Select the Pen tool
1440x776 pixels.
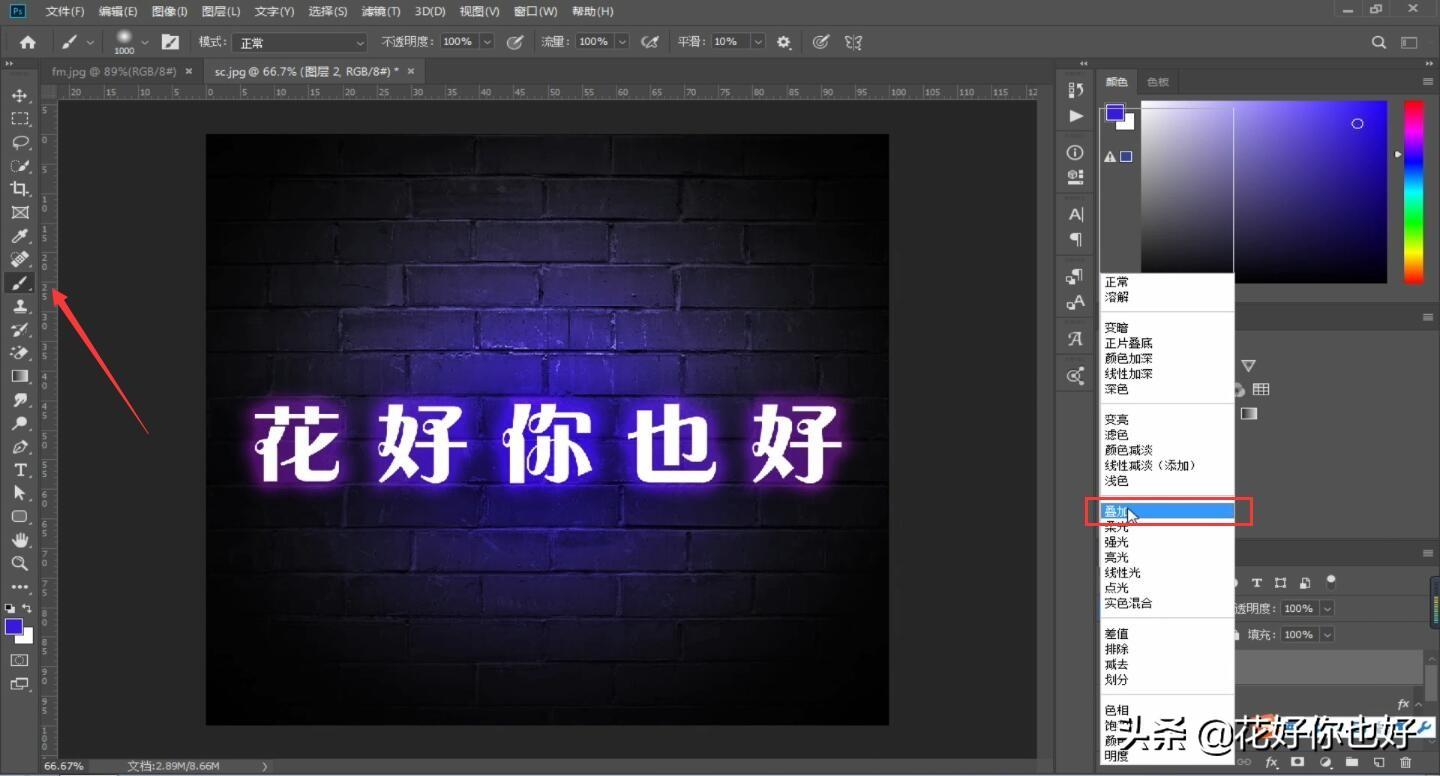pos(19,447)
